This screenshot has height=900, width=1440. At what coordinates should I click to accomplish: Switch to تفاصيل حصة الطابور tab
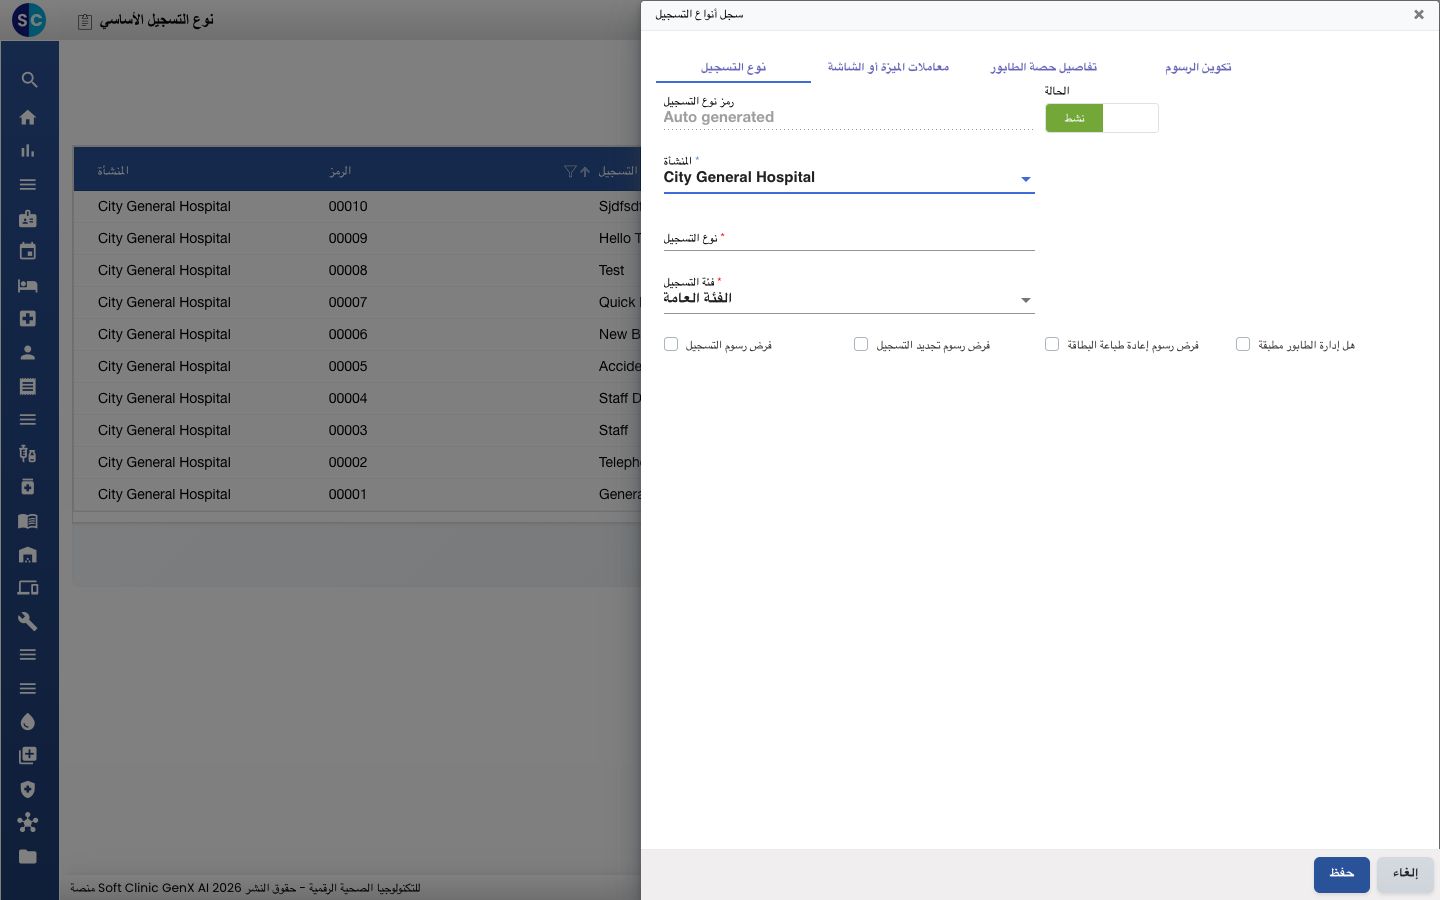click(x=1043, y=67)
